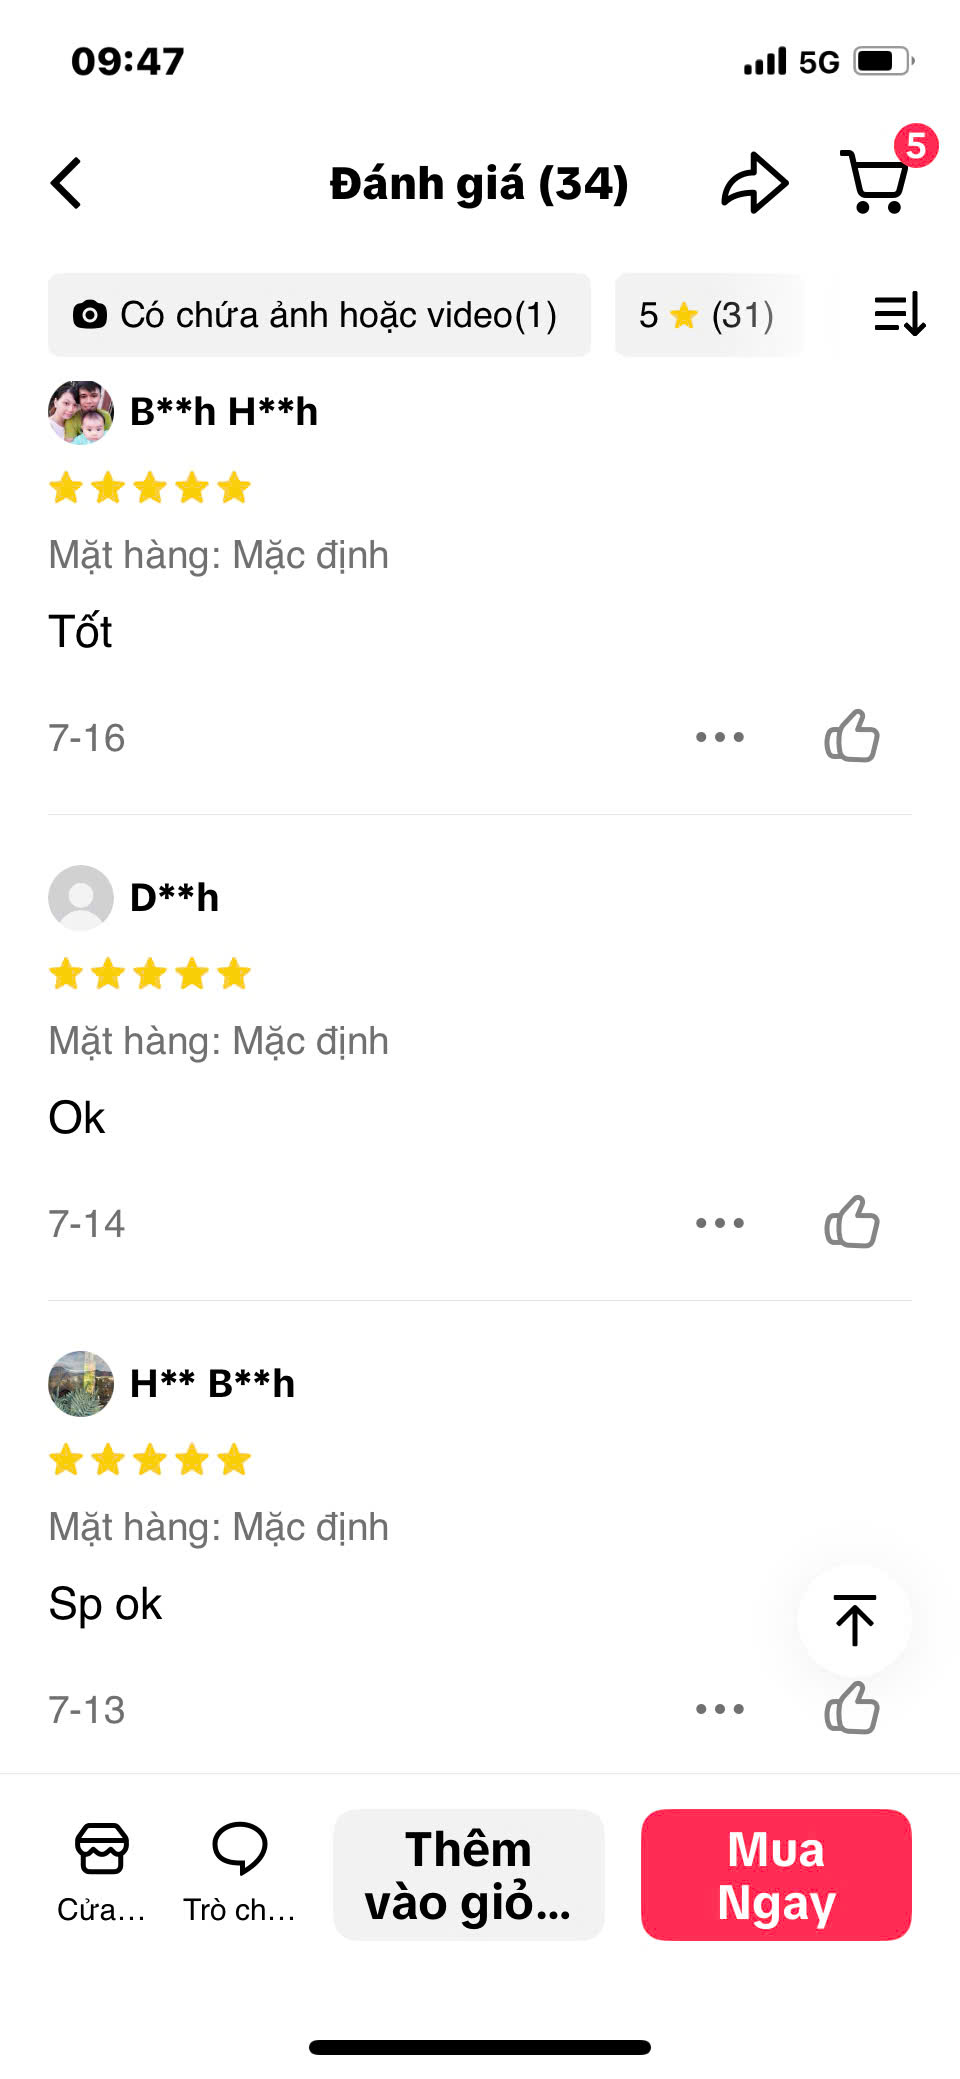The height and width of the screenshot is (2079, 960).
Task: Open more options for the 'Ok' review
Action: click(720, 1222)
